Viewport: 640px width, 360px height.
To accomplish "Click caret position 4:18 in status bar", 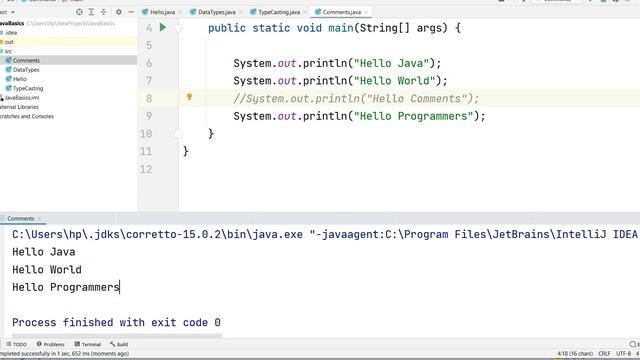I will pyautogui.click(x=575, y=354).
